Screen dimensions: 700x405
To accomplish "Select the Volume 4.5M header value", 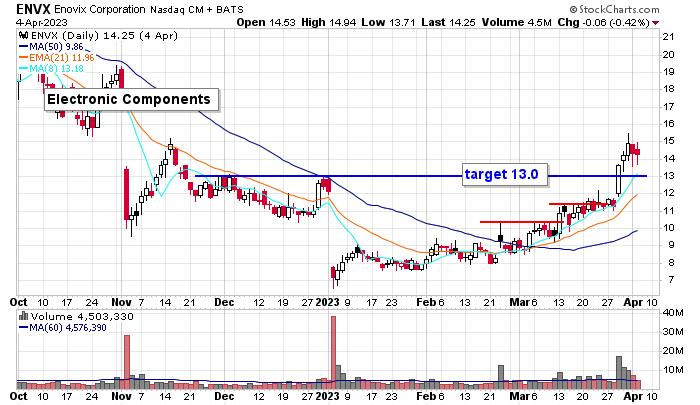I will (517, 22).
